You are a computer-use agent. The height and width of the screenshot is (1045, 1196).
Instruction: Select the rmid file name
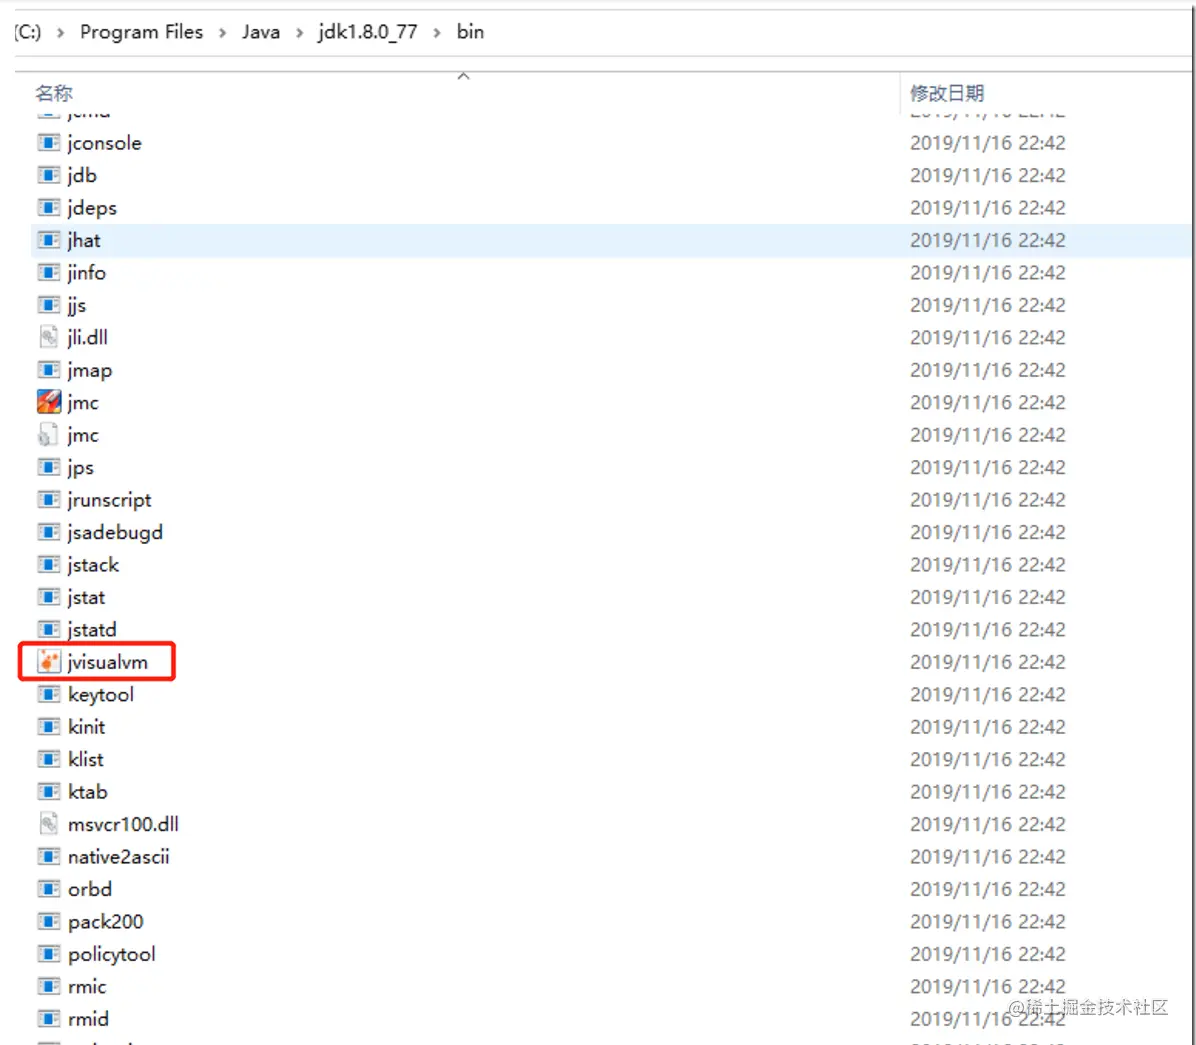click(88, 1019)
